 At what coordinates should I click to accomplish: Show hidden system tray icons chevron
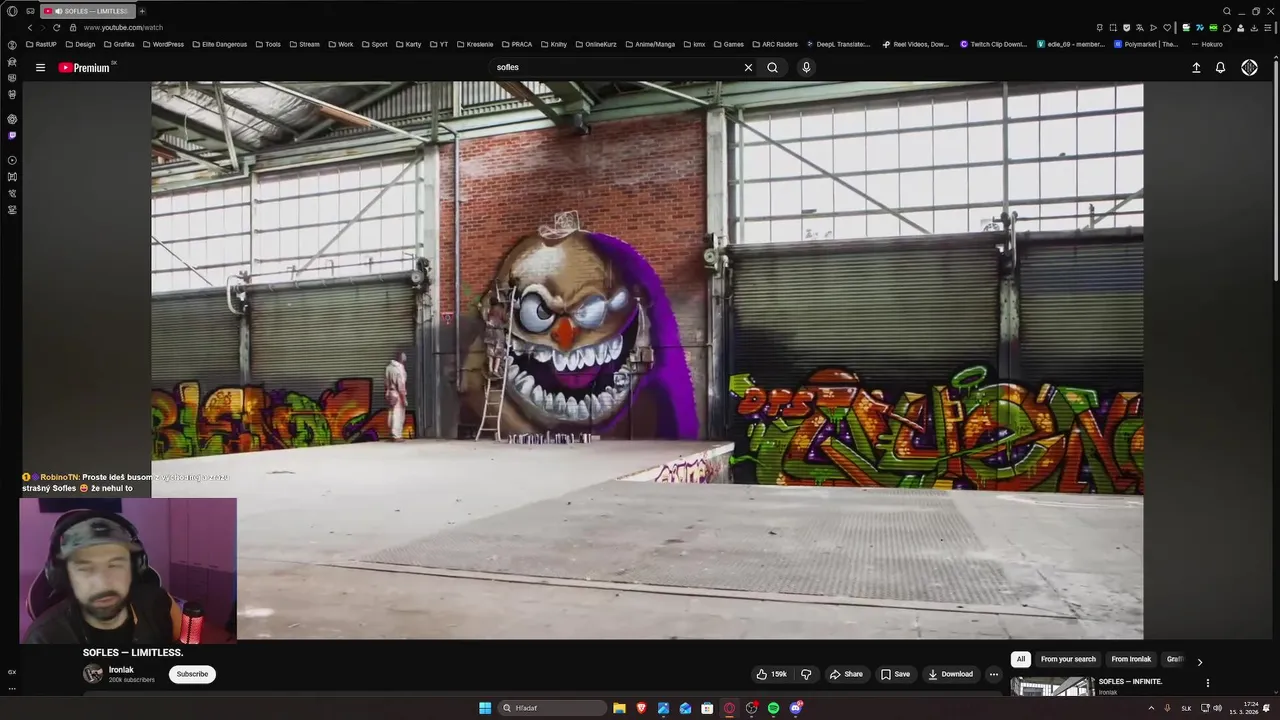[1151, 708]
